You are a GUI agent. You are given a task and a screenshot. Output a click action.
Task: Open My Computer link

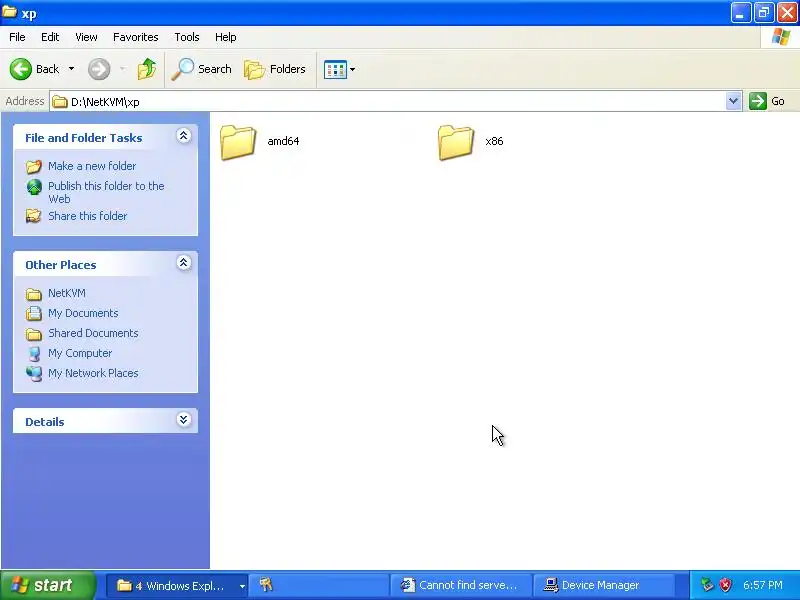80,353
